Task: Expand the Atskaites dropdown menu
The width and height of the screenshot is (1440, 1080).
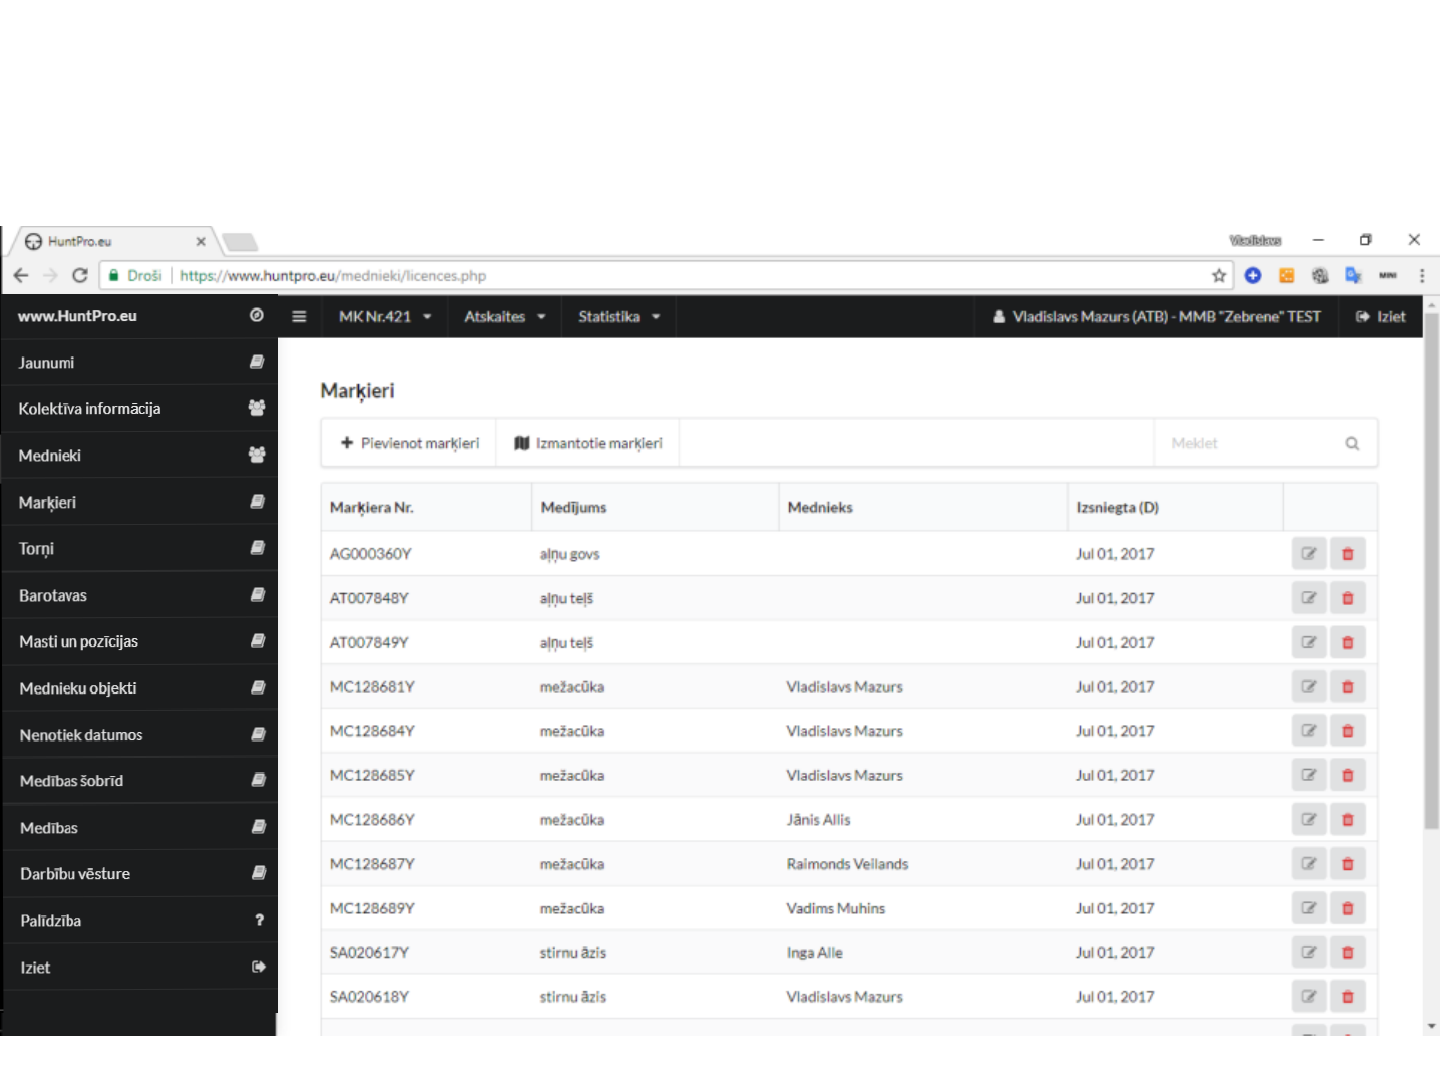Action: 504,316
